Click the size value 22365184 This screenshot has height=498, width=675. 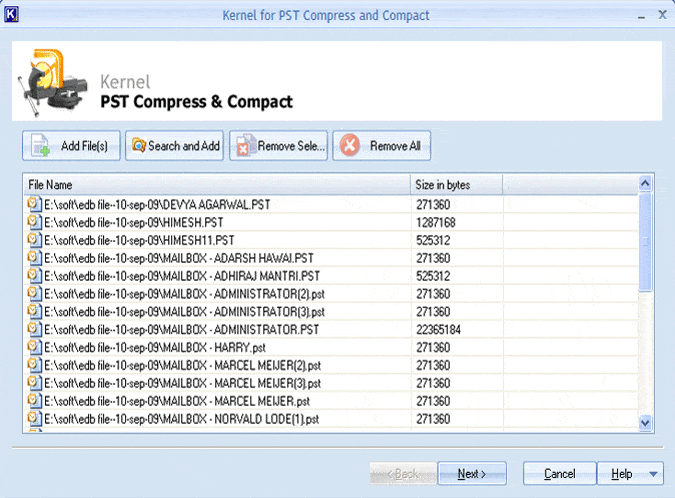coord(438,330)
